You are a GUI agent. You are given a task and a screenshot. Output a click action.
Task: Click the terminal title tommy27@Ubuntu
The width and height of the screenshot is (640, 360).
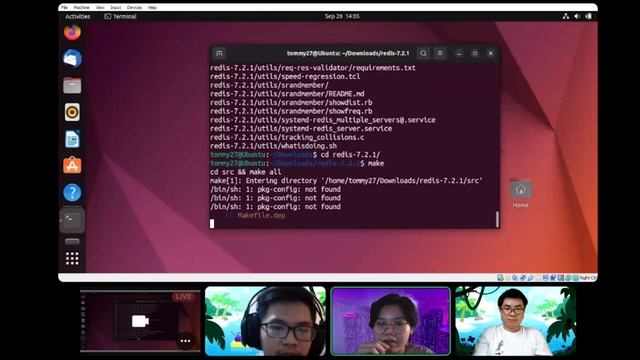coord(348,53)
